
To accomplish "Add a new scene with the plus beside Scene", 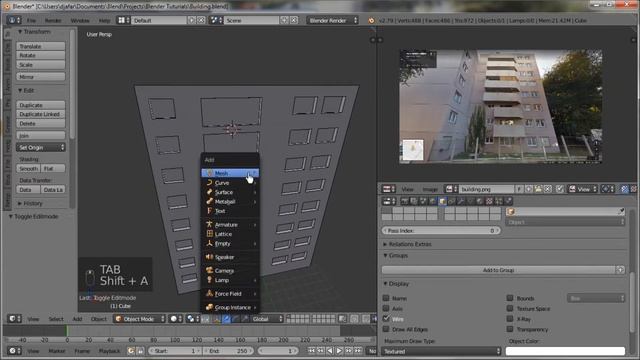I will pos(284,20).
